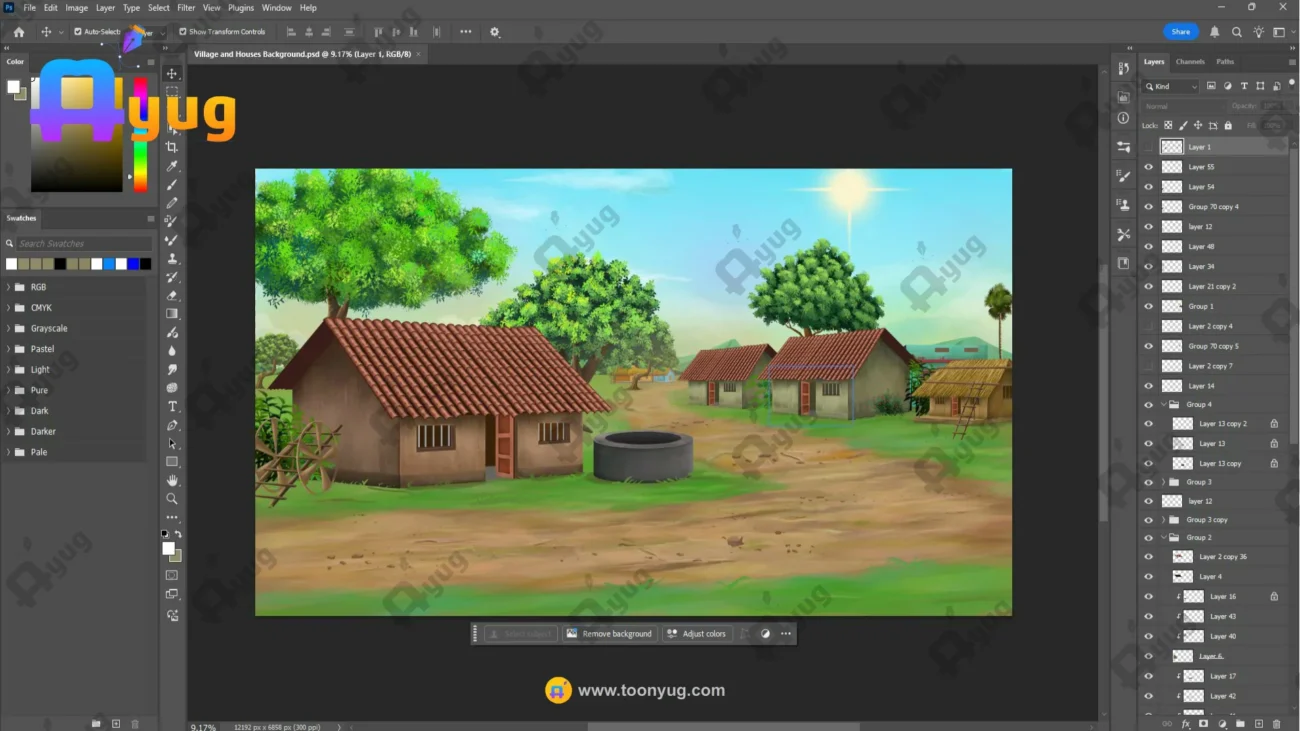
Task: Hide Layer 55 using eye icon
Action: tap(1148, 167)
